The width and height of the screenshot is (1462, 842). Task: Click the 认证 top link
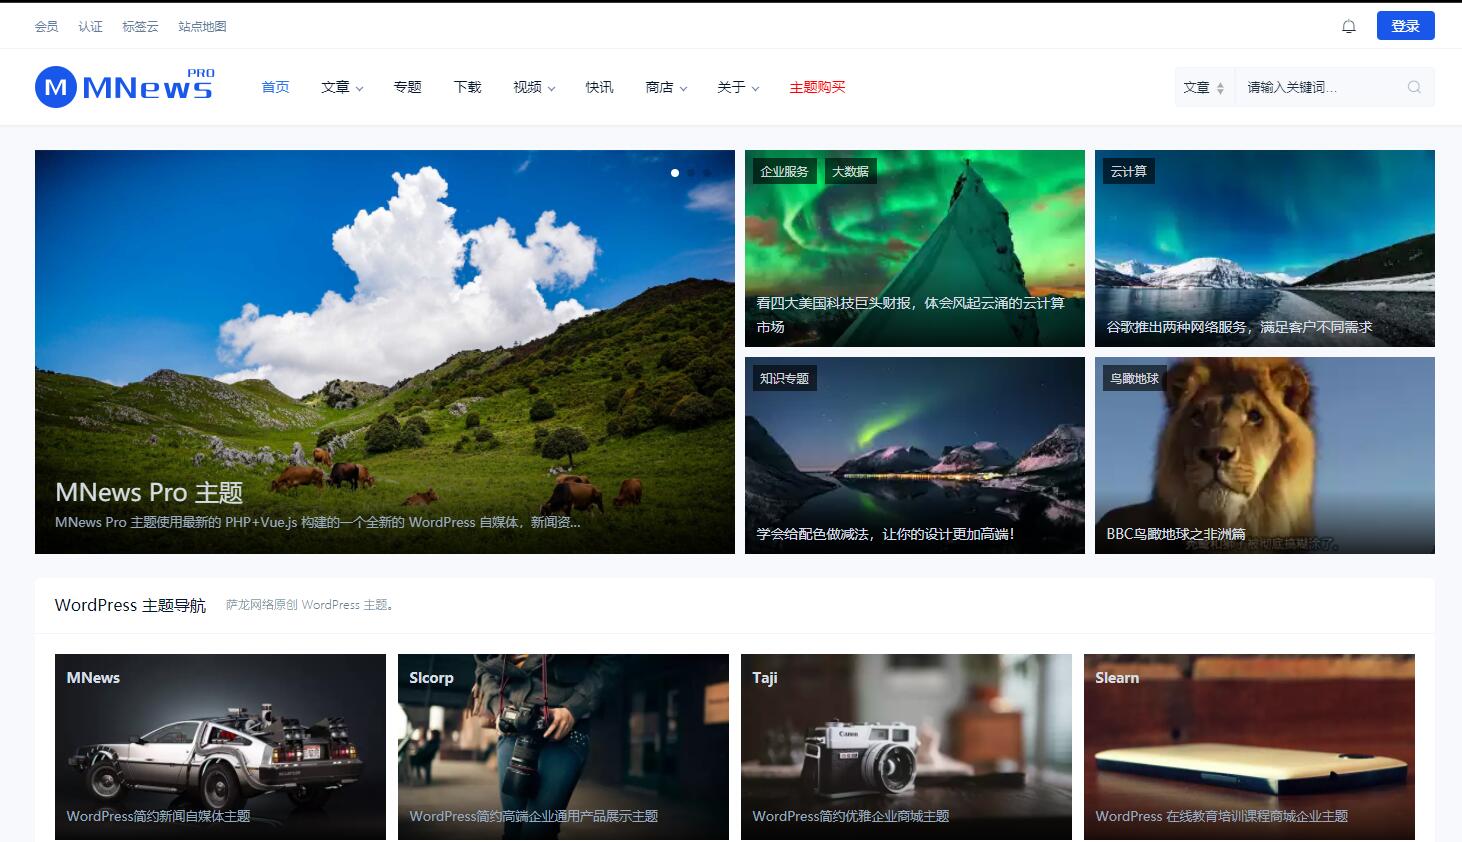91,27
